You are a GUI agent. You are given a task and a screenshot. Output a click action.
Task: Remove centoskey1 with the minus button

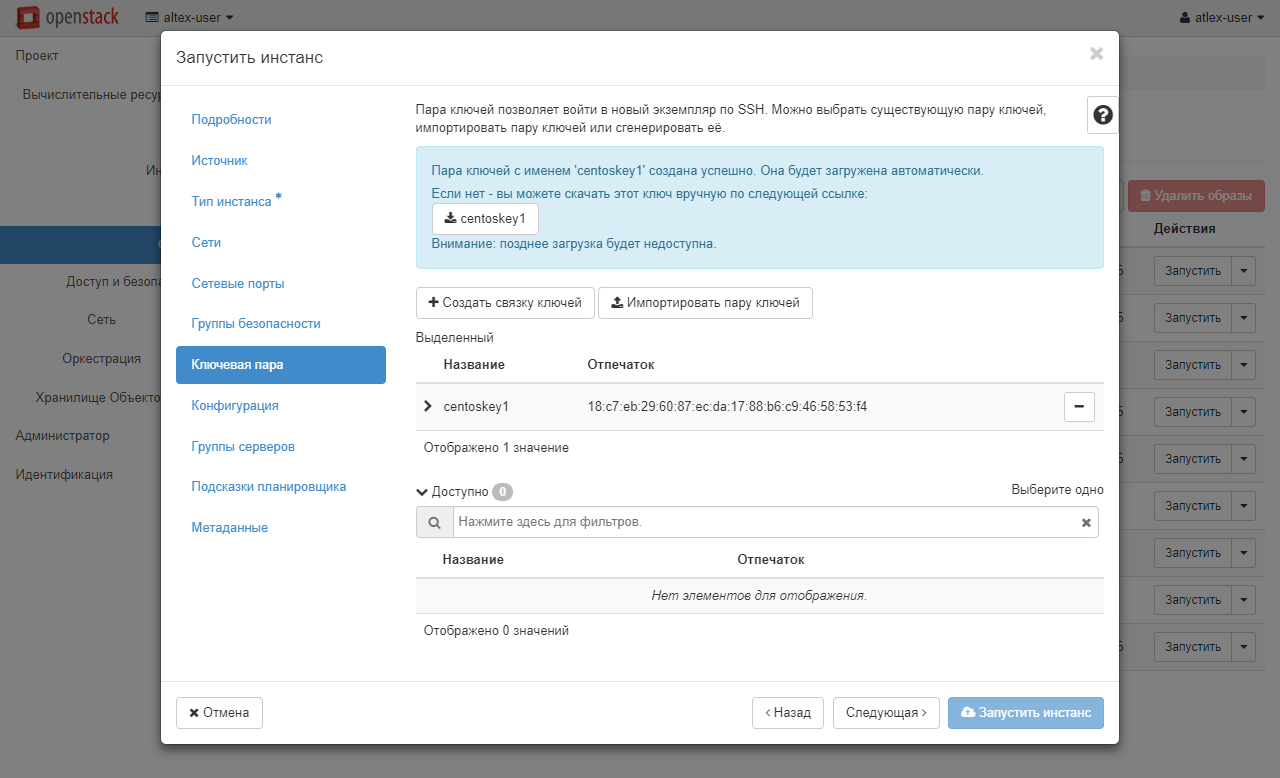pyautogui.click(x=1079, y=407)
